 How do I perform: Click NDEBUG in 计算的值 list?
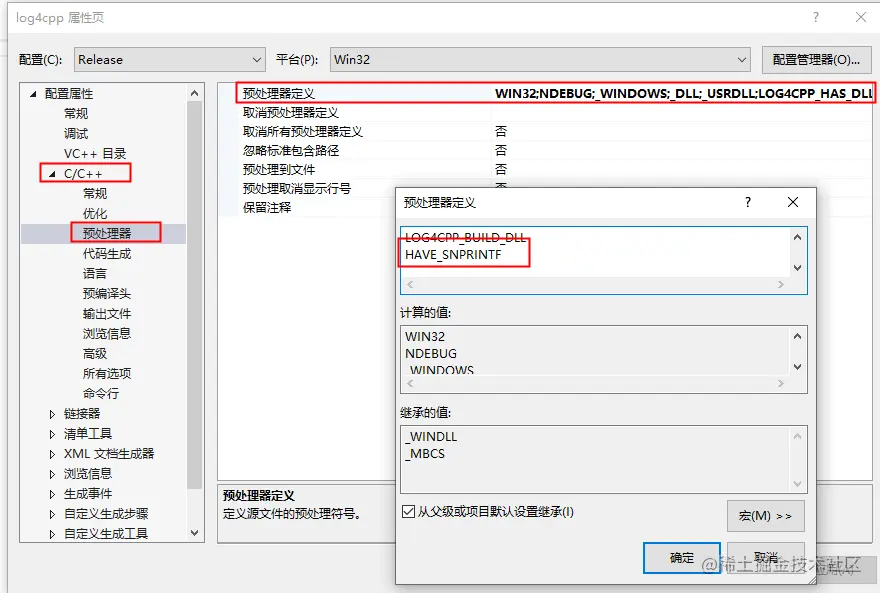pyautogui.click(x=431, y=354)
